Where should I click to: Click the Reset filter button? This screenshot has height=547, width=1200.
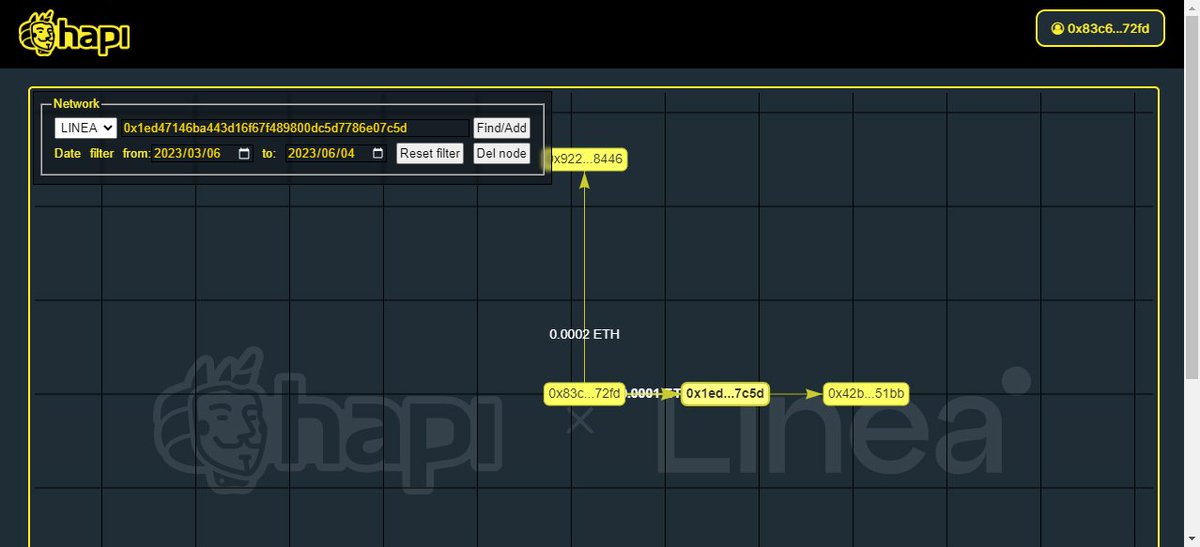coord(430,153)
